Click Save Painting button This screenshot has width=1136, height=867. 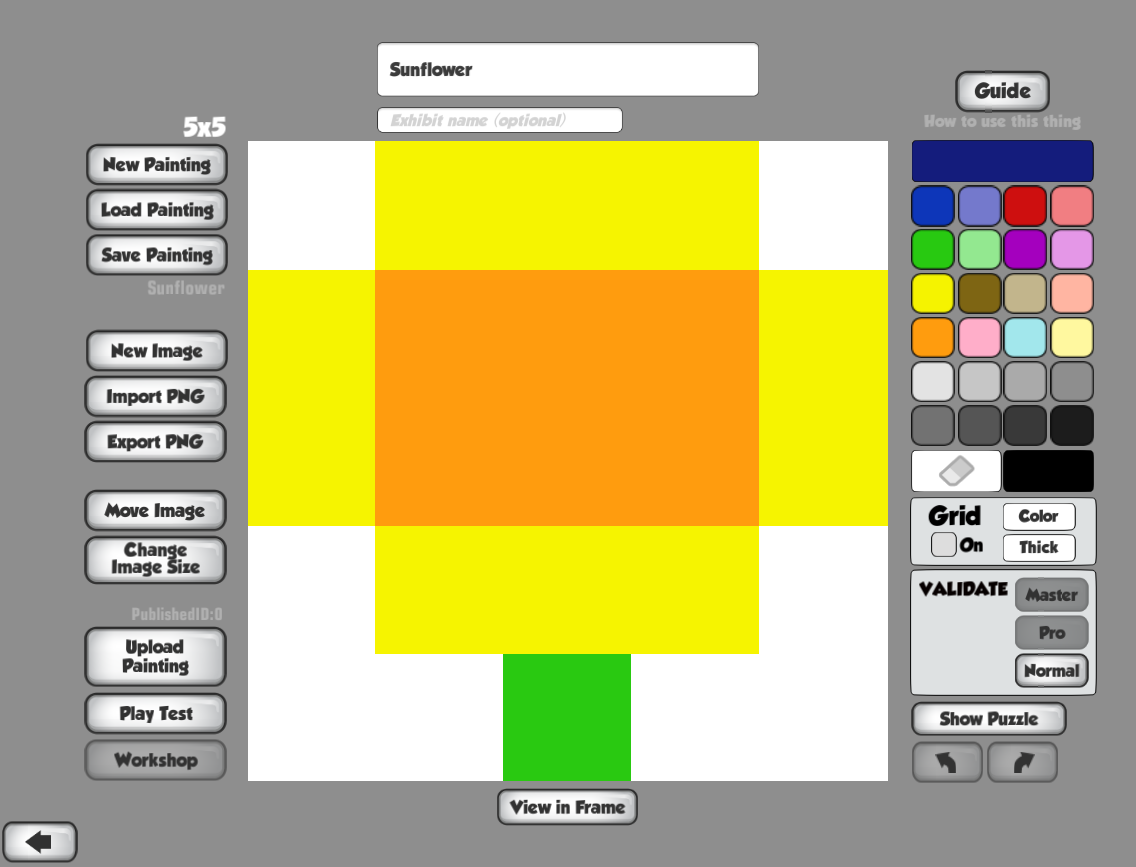tap(156, 255)
